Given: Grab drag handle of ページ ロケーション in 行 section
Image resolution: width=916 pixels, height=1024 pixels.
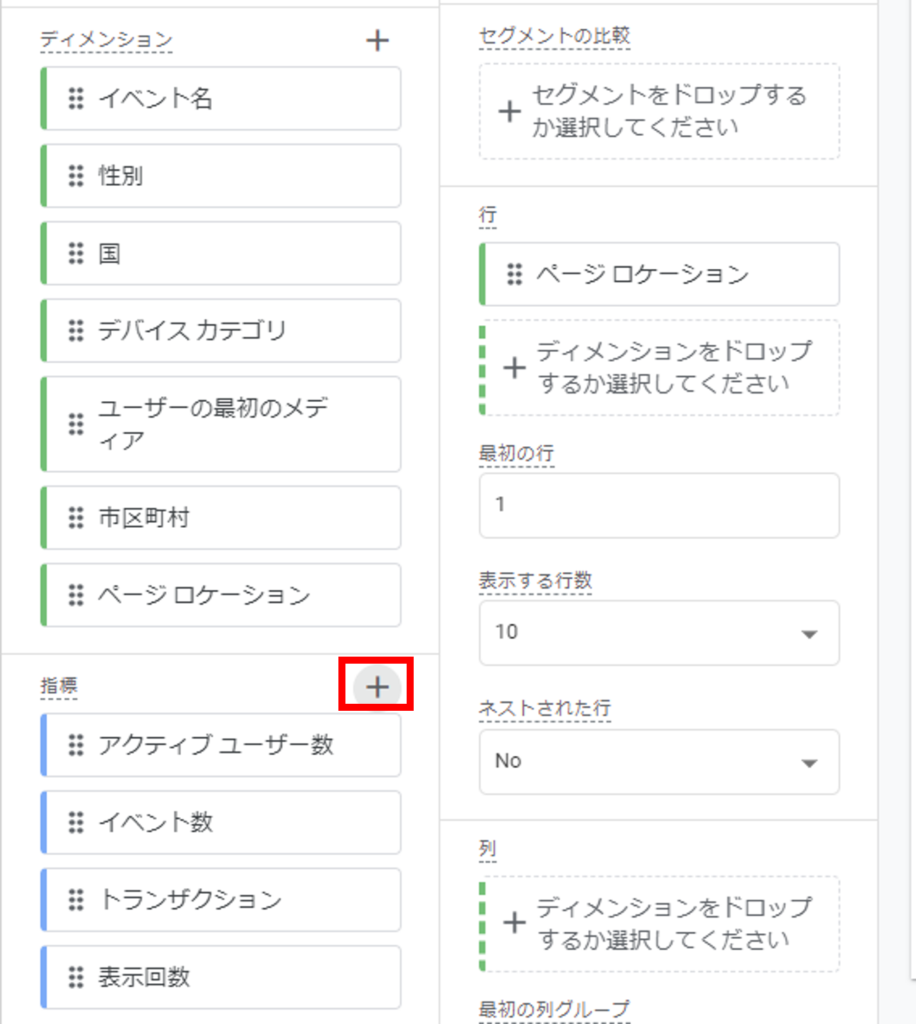Looking at the screenshot, I should [515, 274].
